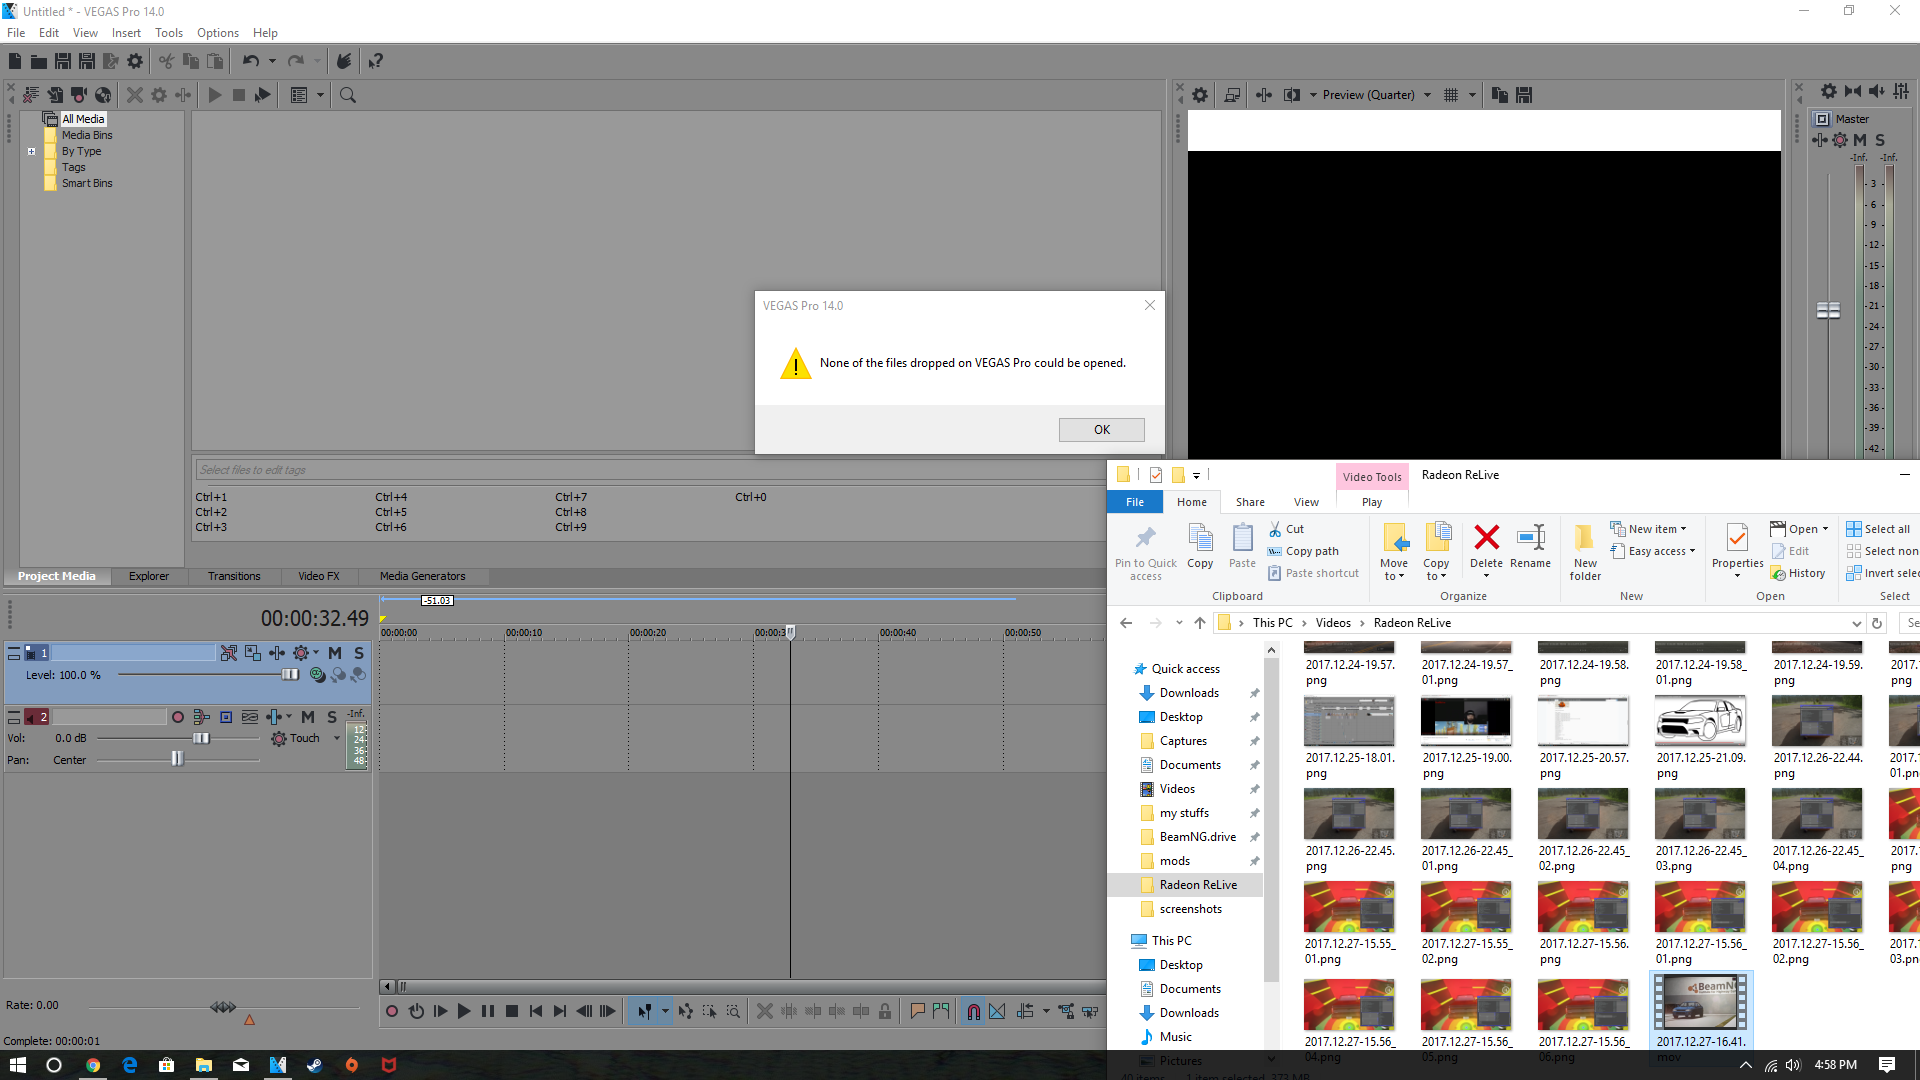This screenshot has width=1920, height=1080.
Task: Open Video Preview settings gear icon
Action: click(1200, 95)
